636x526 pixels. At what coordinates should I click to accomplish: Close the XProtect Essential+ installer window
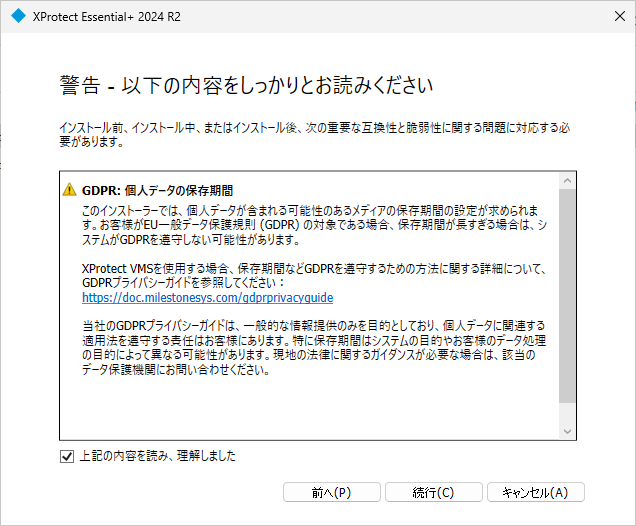click(x=619, y=16)
